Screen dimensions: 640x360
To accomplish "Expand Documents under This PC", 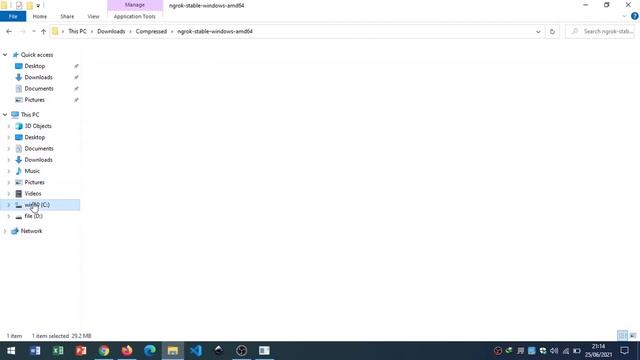I will (9, 149).
